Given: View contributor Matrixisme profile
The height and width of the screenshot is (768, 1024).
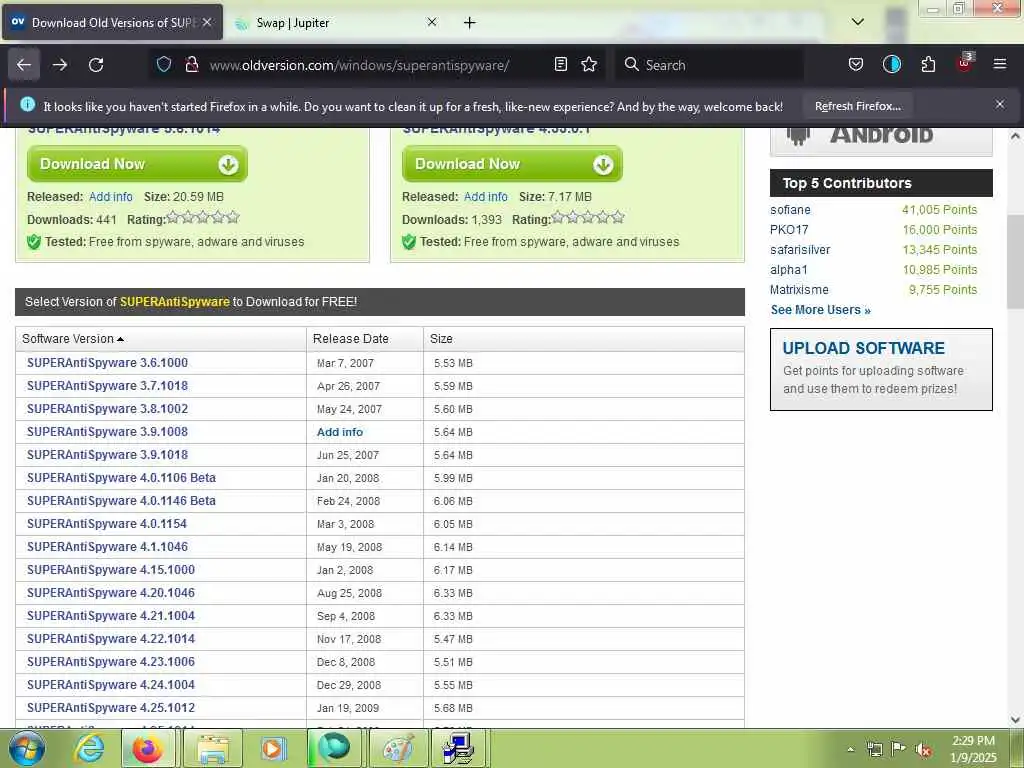Looking at the screenshot, I should coord(799,290).
